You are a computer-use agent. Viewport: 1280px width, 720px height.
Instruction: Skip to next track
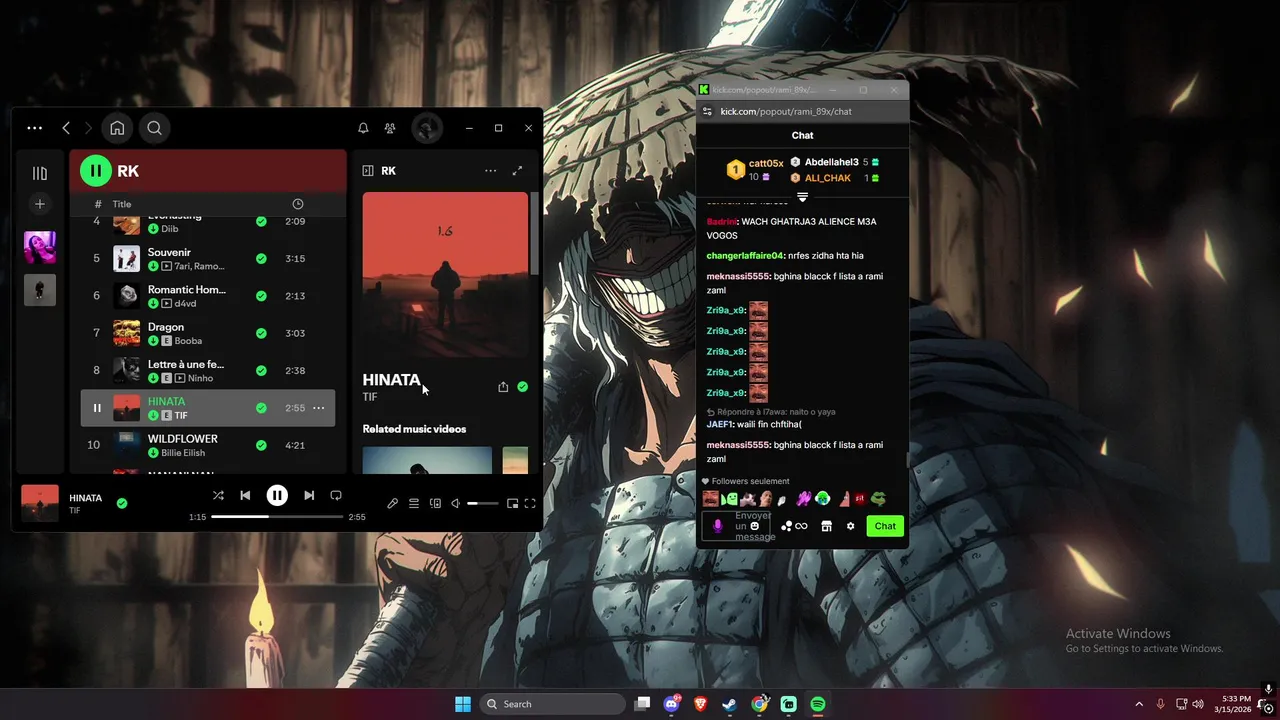coord(309,495)
